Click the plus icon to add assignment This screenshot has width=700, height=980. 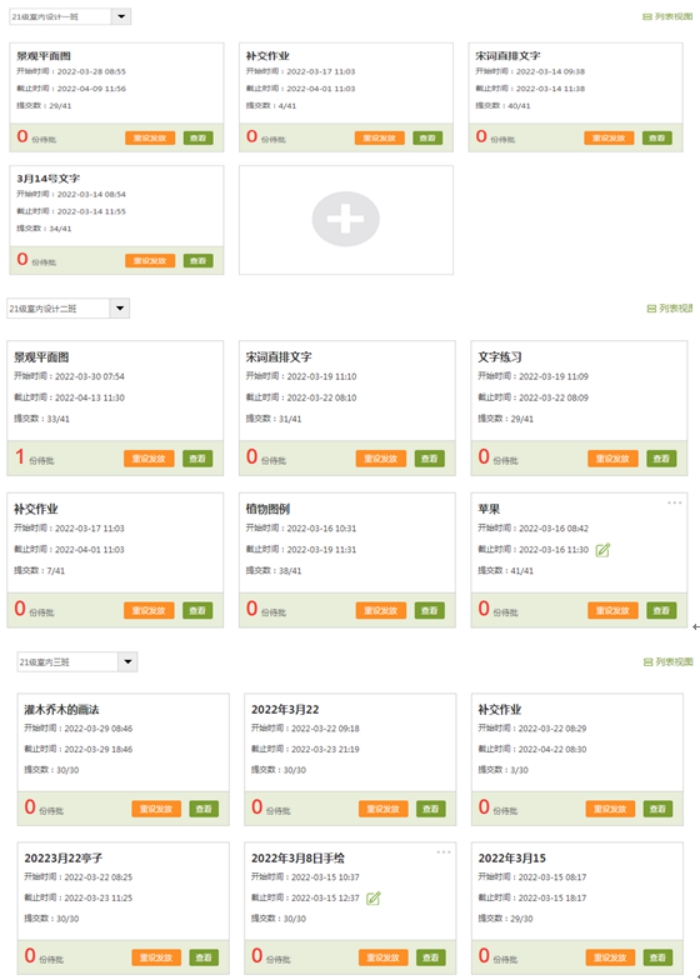[x=345, y=219]
